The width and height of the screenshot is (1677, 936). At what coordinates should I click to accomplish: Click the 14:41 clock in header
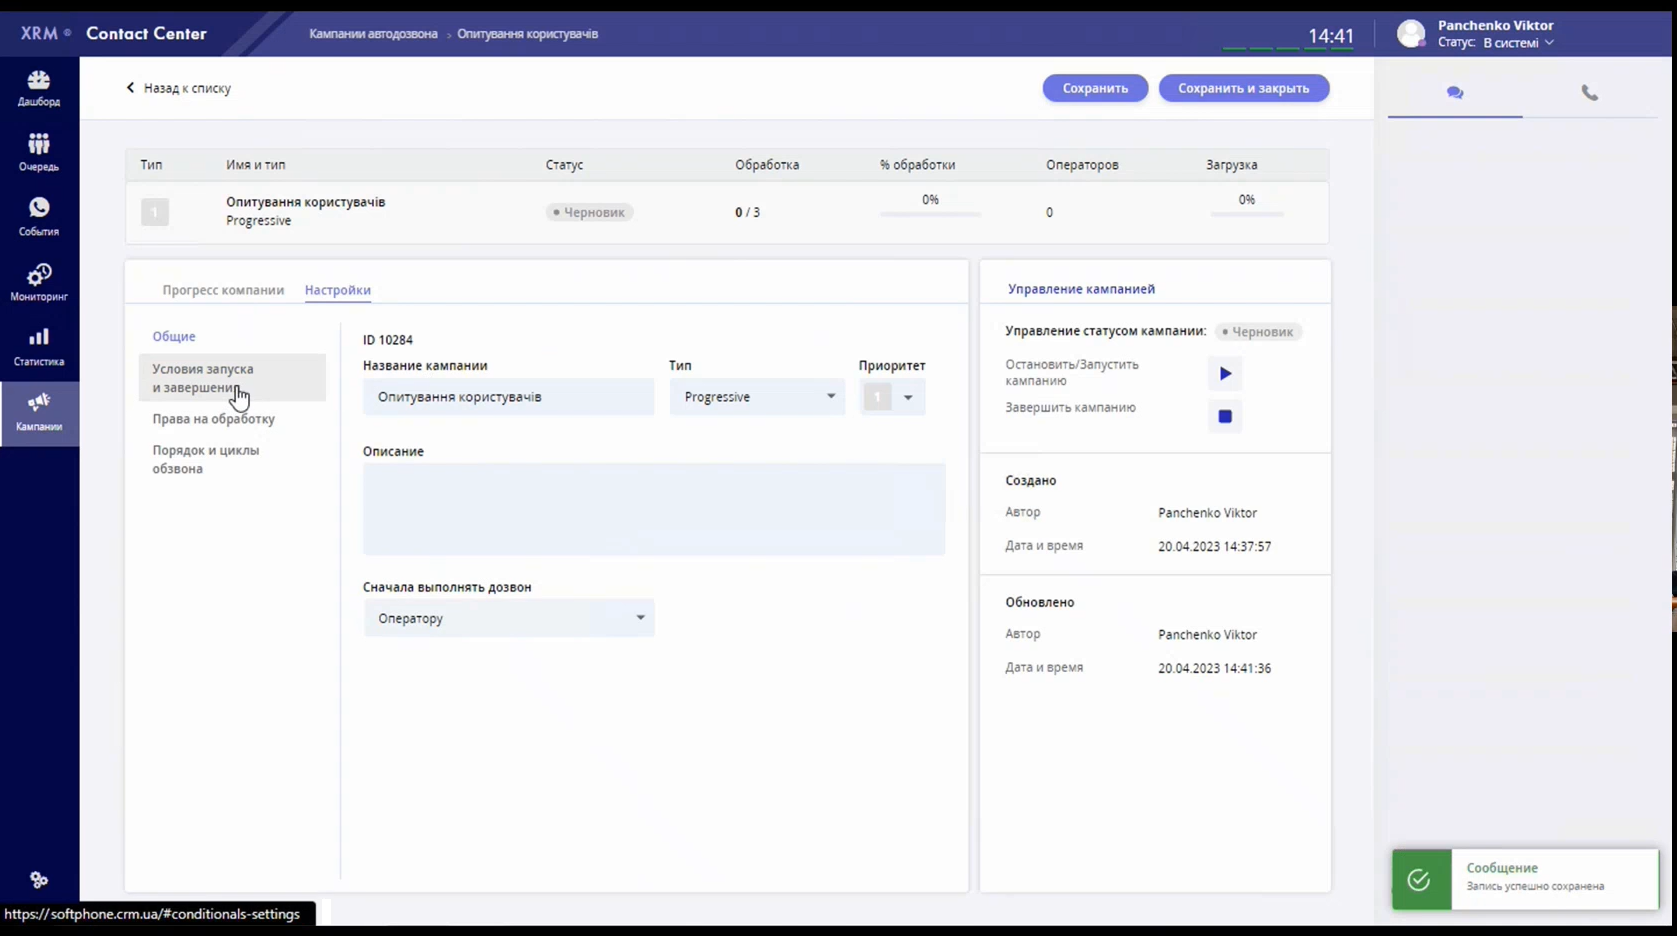tap(1331, 36)
